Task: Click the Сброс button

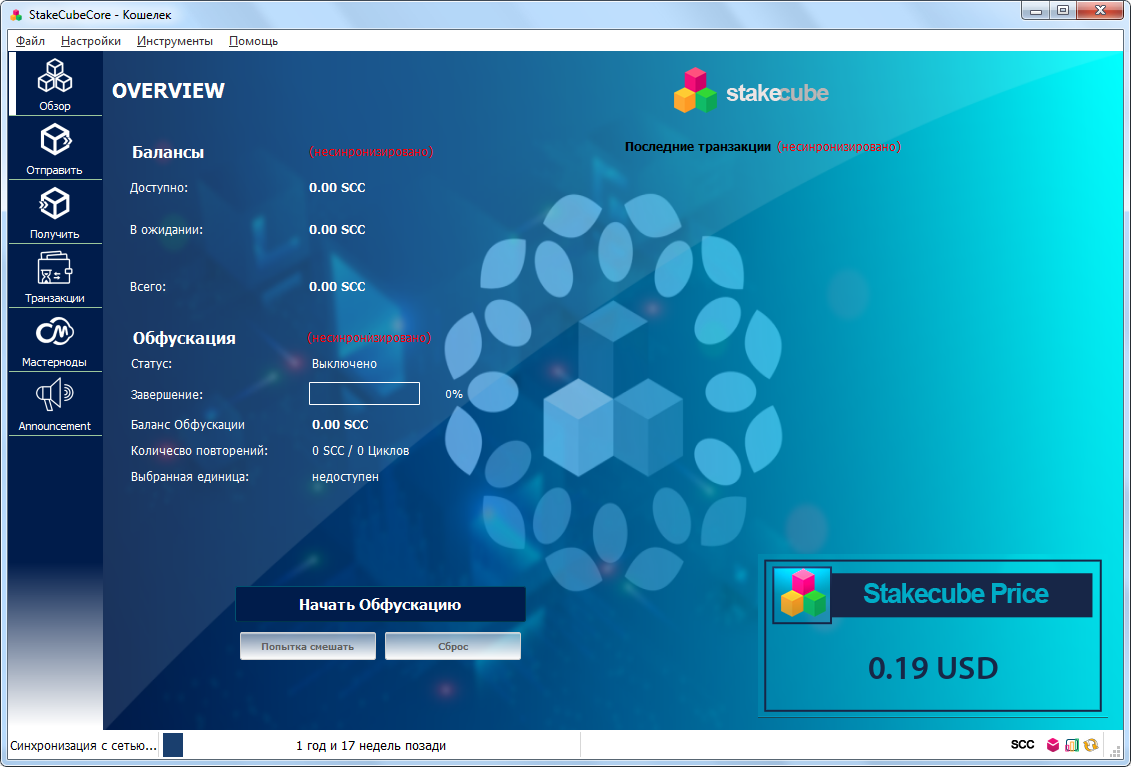Action: pyautogui.click(x=453, y=647)
